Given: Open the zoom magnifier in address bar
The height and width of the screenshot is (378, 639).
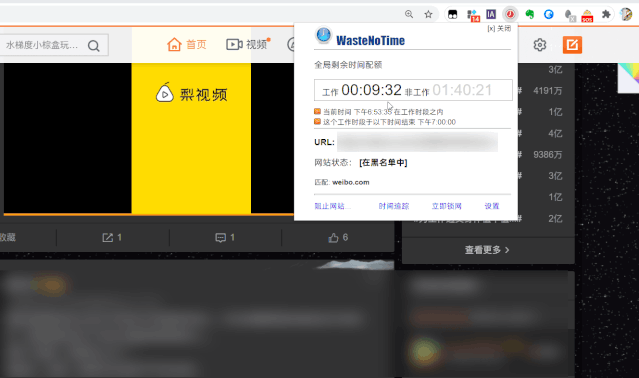Looking at the screenshot, I should click(x=409, y=14).
